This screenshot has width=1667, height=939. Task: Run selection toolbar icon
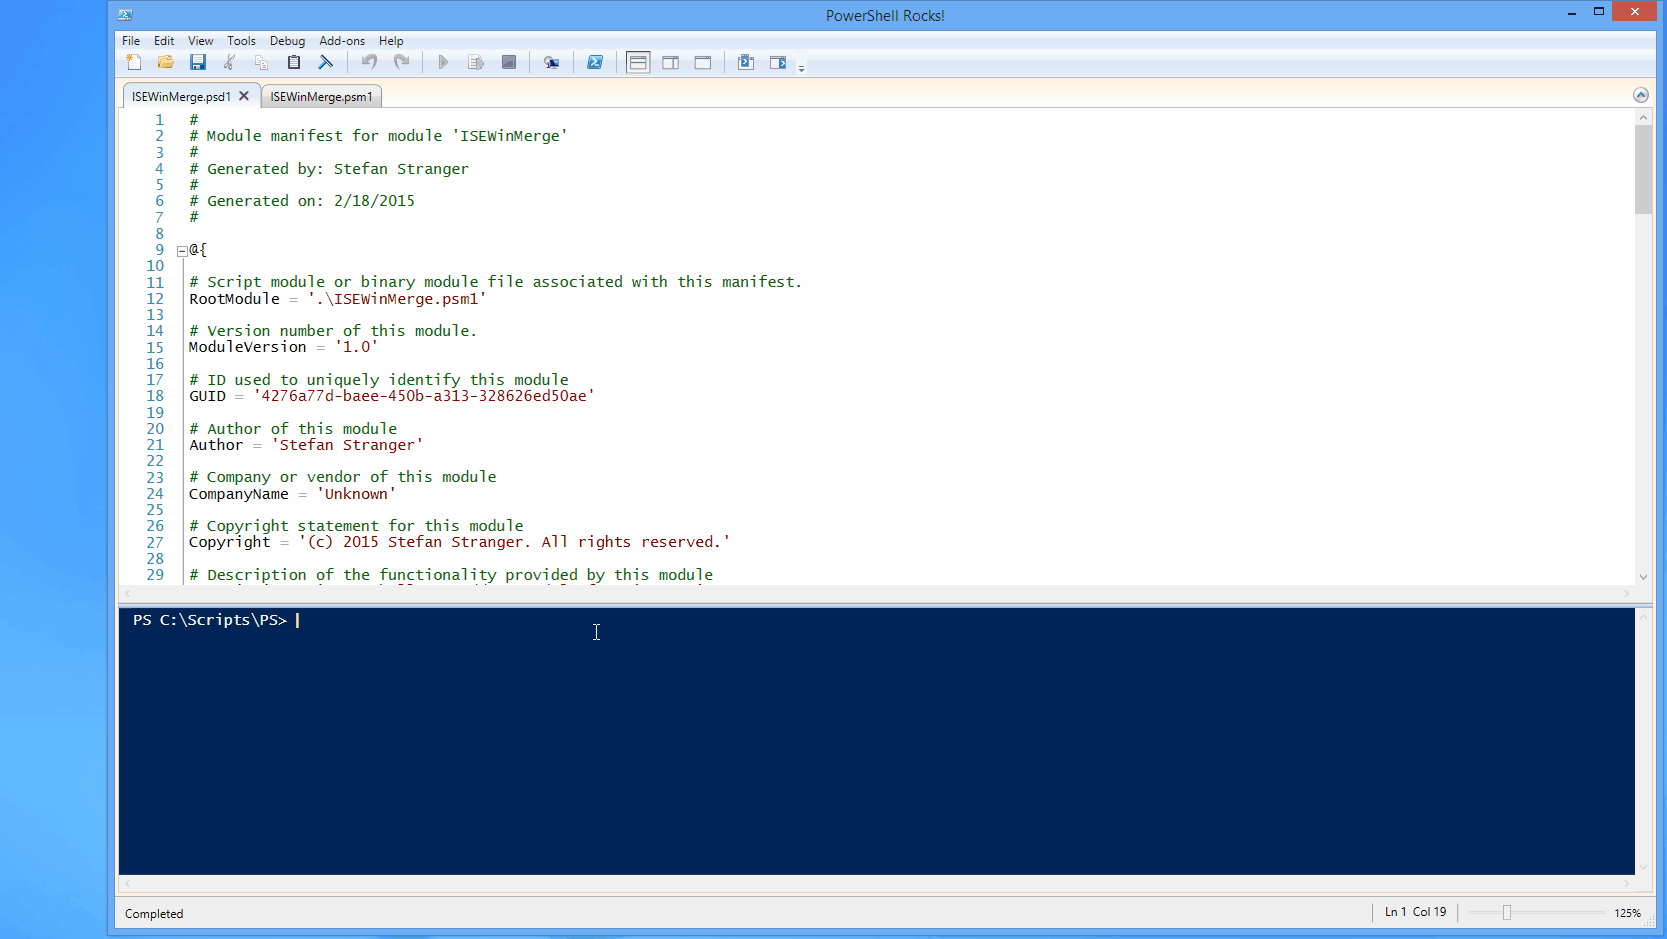(x=476, y=62)
